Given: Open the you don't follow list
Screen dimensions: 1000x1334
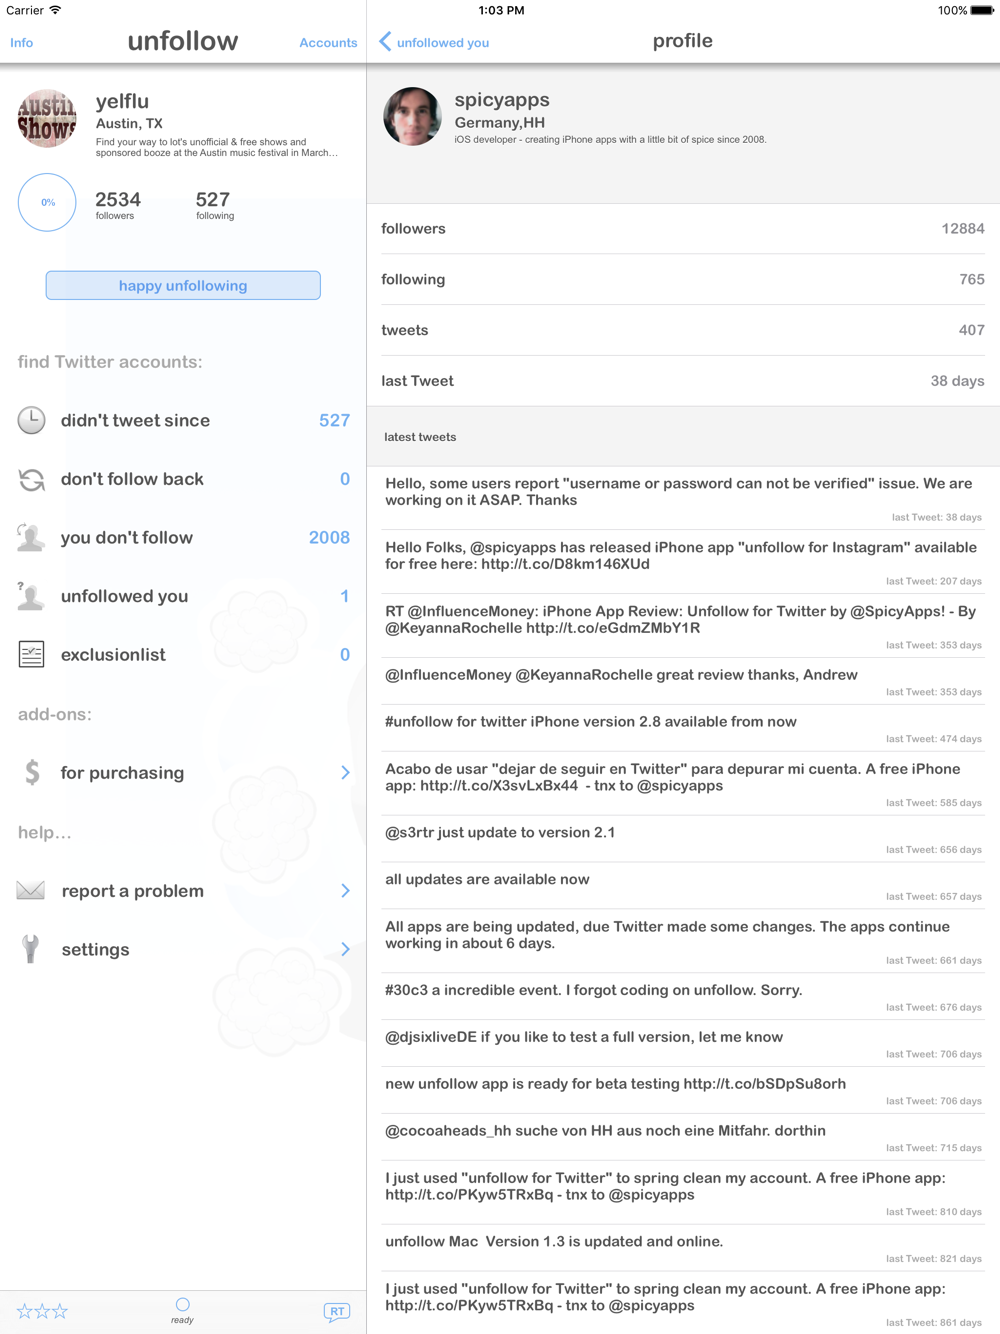Looking at the screenshot, I should (183, 538).
